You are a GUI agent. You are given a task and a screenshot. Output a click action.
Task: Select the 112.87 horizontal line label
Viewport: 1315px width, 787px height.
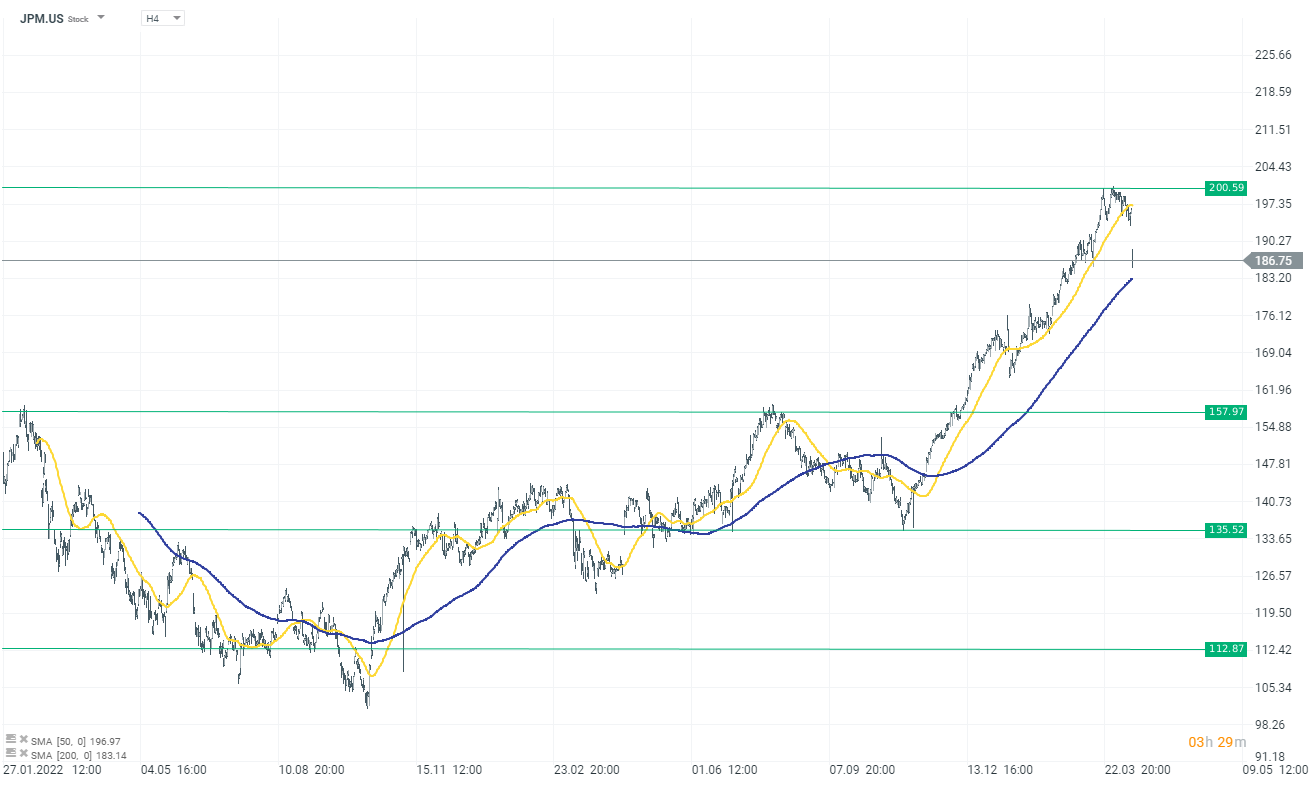(x=1226, y=649)
